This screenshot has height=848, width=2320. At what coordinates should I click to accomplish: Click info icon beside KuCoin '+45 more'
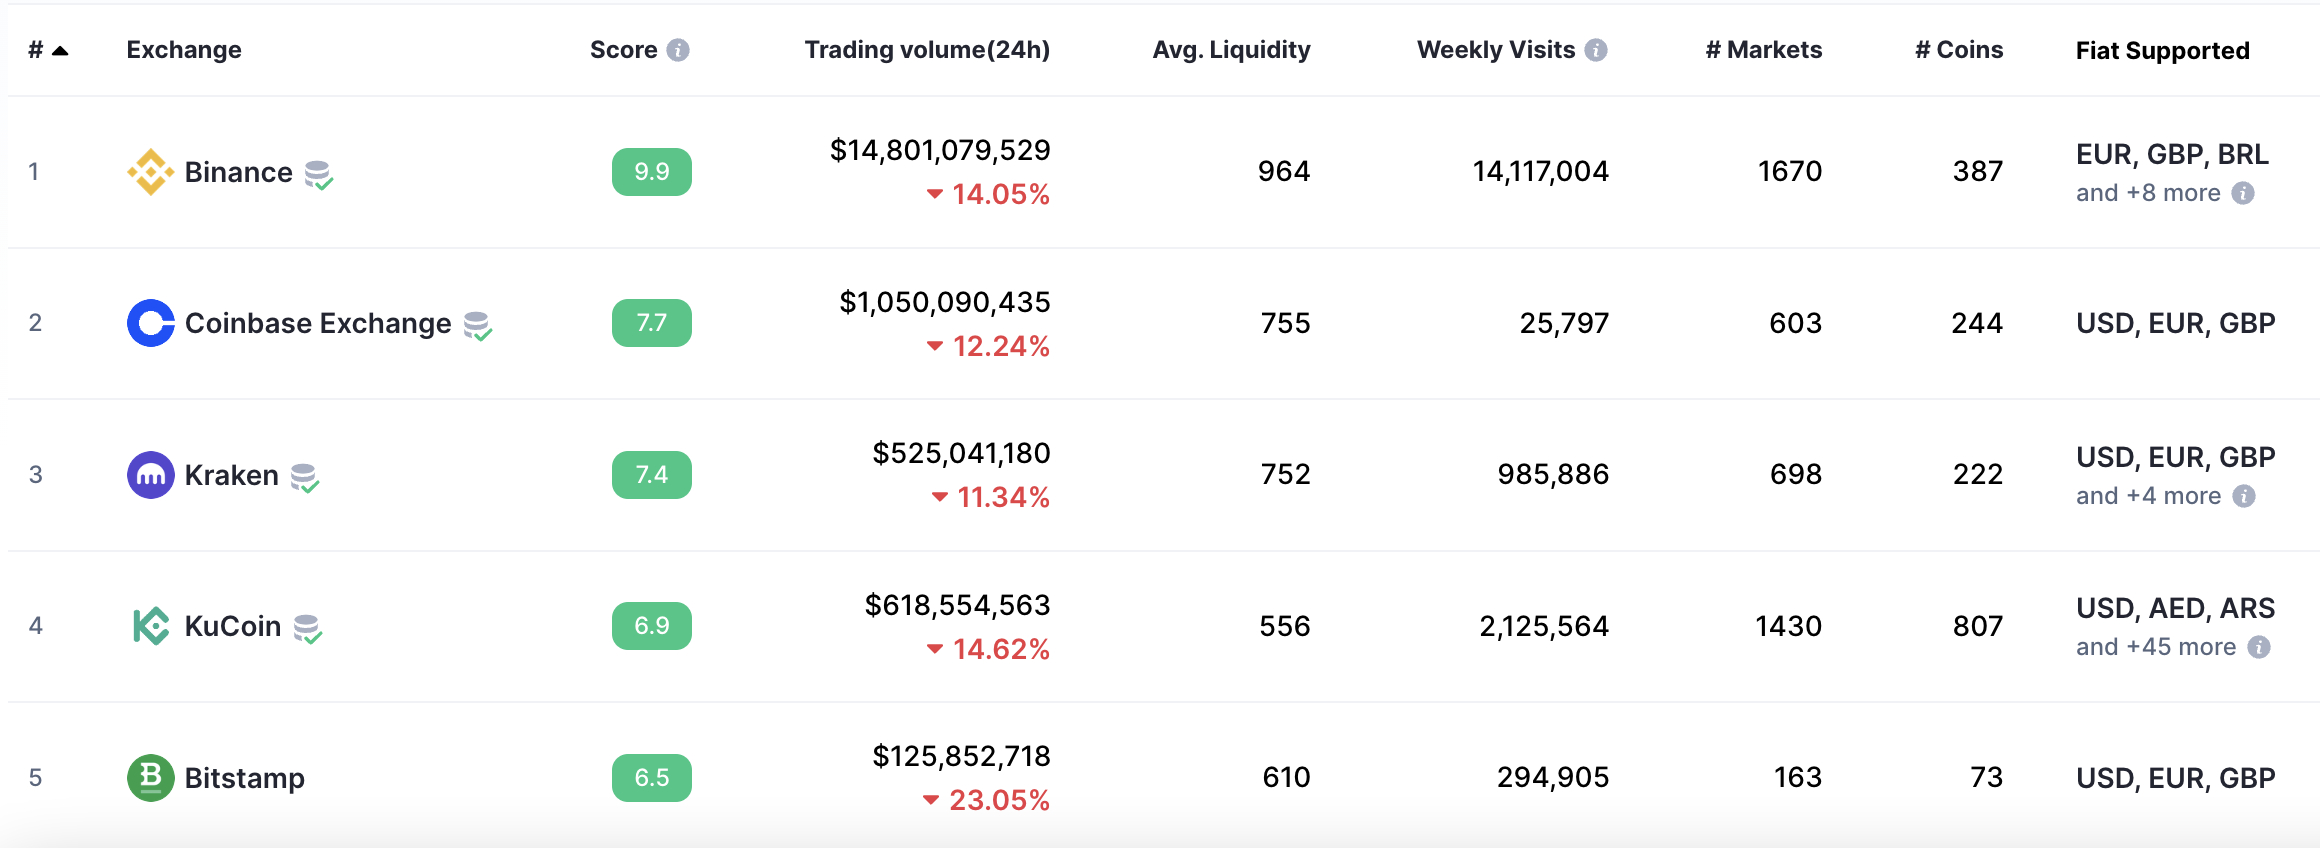pyautogui.click(x=2259, y=647)
